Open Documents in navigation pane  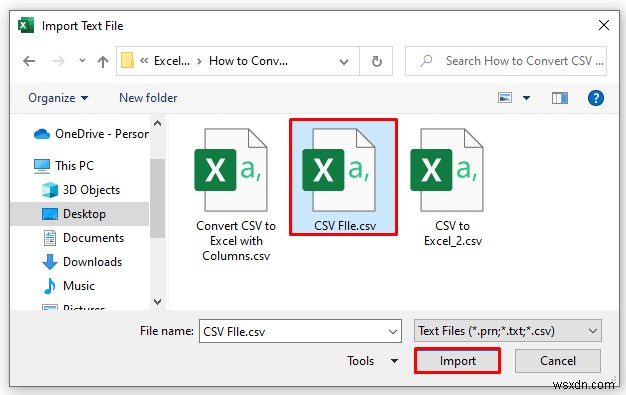83,238
